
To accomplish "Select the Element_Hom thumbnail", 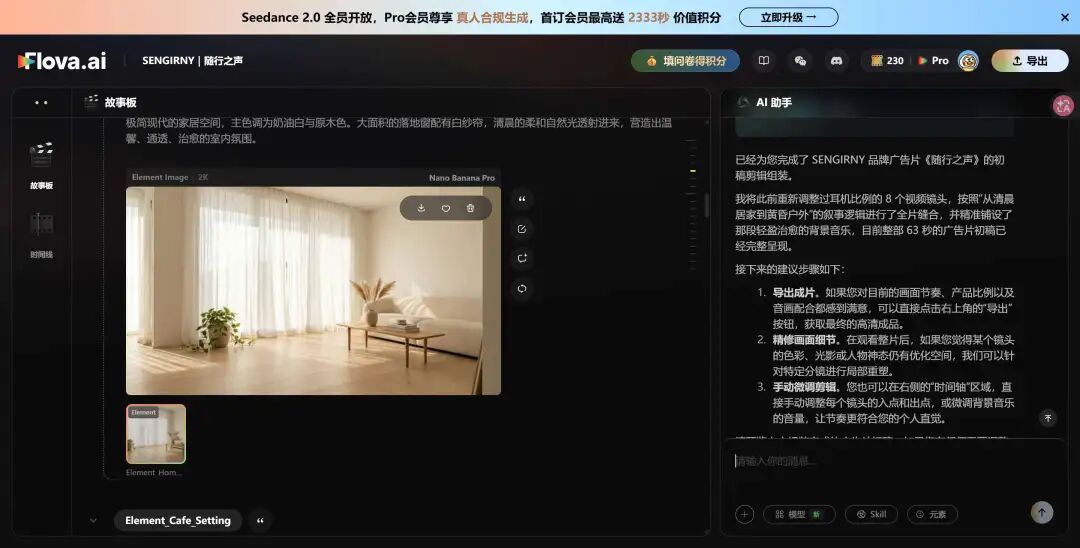I will point(156,434).
